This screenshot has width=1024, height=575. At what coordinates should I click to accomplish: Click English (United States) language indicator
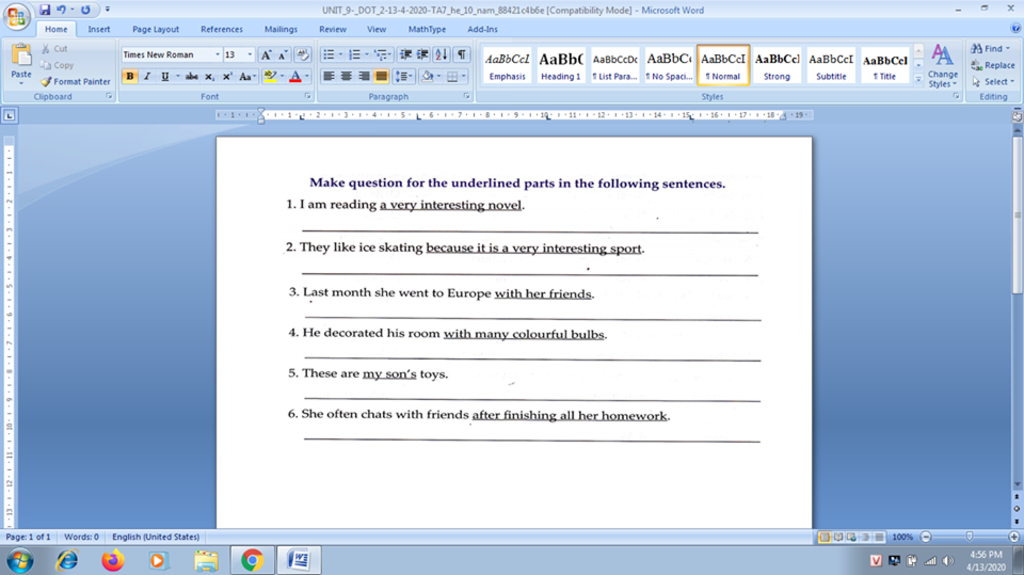[x=155, y=537]
